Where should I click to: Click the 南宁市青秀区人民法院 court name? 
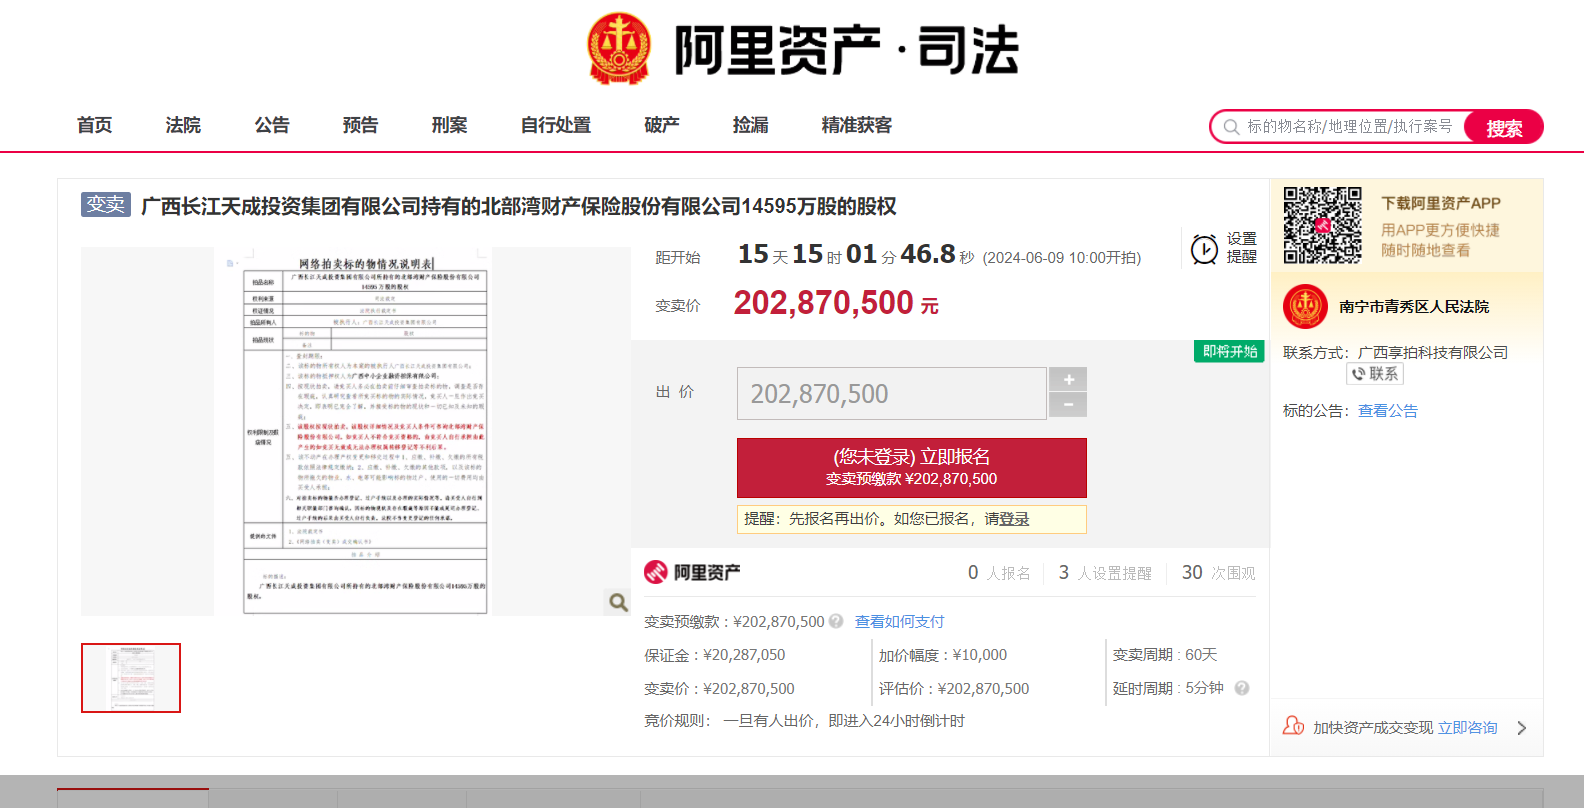click(x=1414, y=307)
